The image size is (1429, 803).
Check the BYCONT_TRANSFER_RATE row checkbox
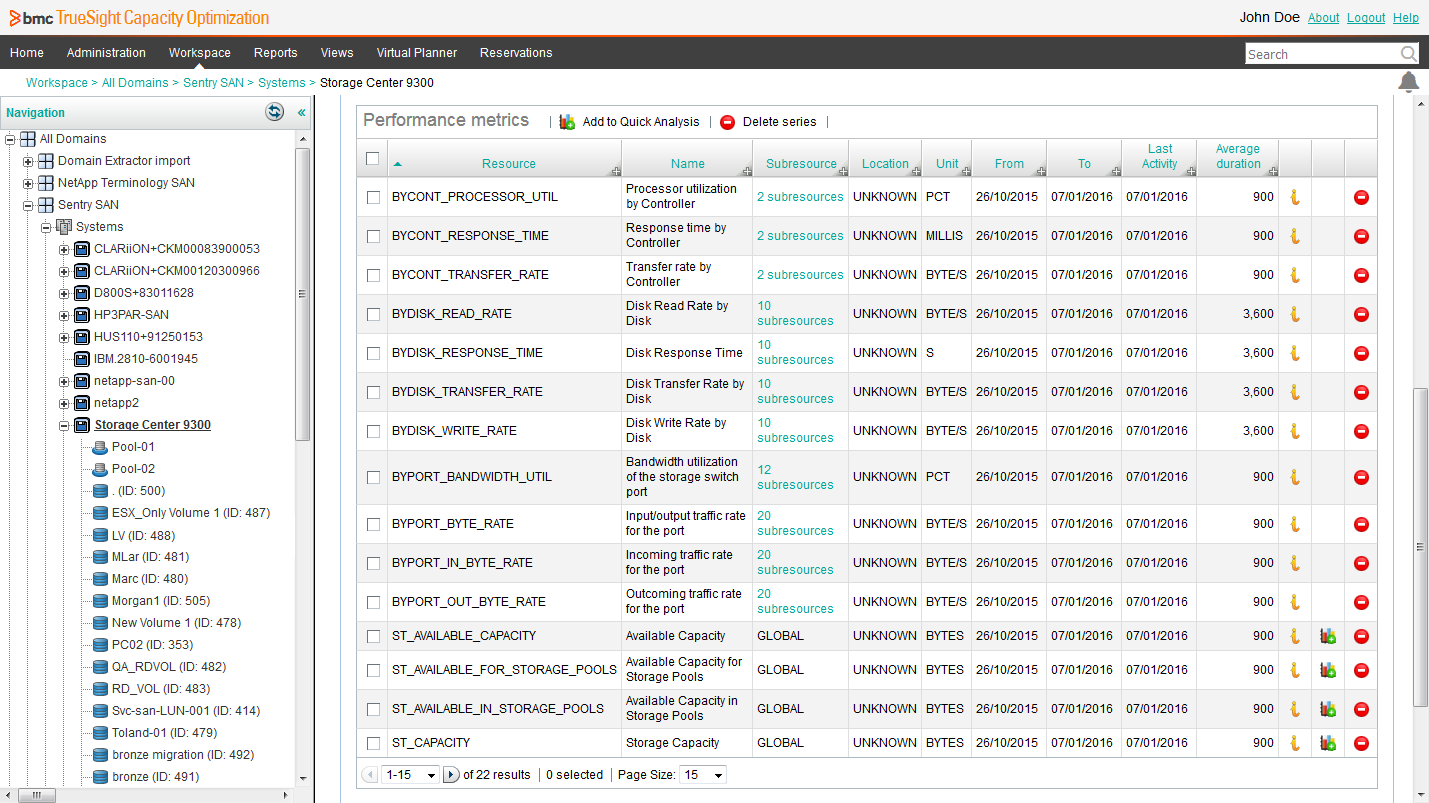coord(373,276)
